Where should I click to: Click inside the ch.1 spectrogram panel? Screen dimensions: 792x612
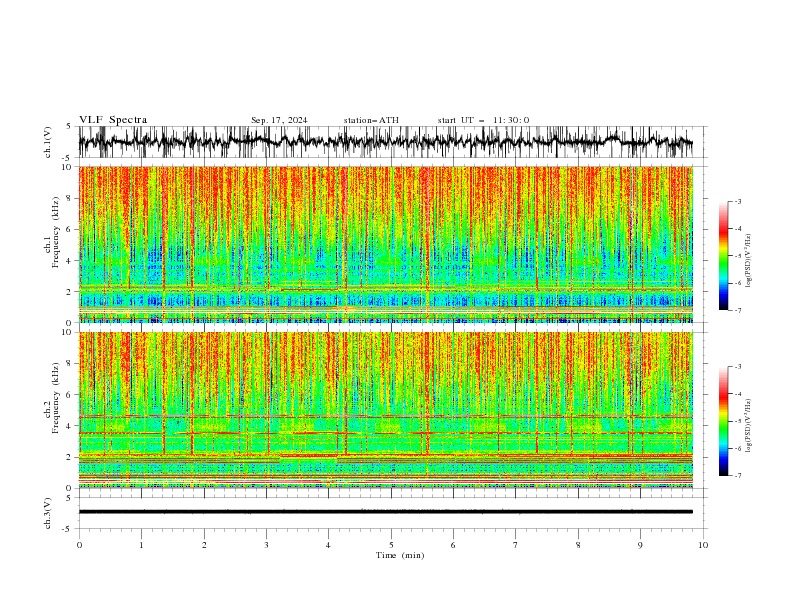[x=385, y=244]
